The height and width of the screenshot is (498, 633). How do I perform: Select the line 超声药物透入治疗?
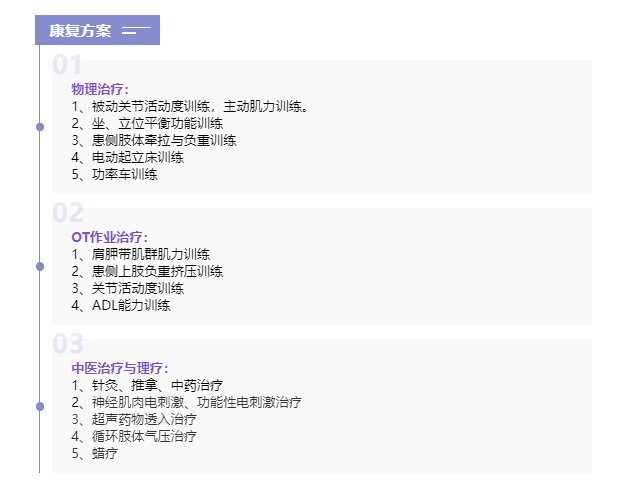pos(134,419)
